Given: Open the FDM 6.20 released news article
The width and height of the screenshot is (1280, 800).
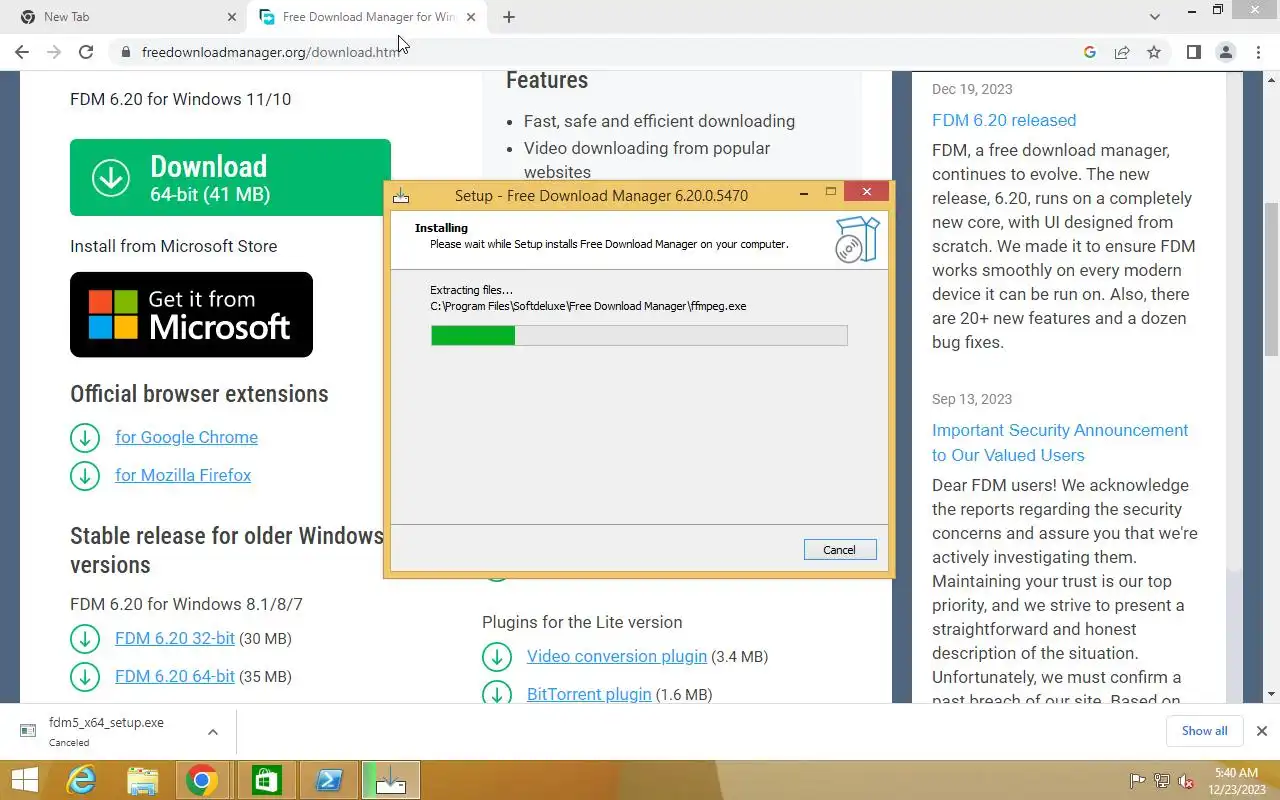Looking at the screenshot, I should coord(1004,120).
